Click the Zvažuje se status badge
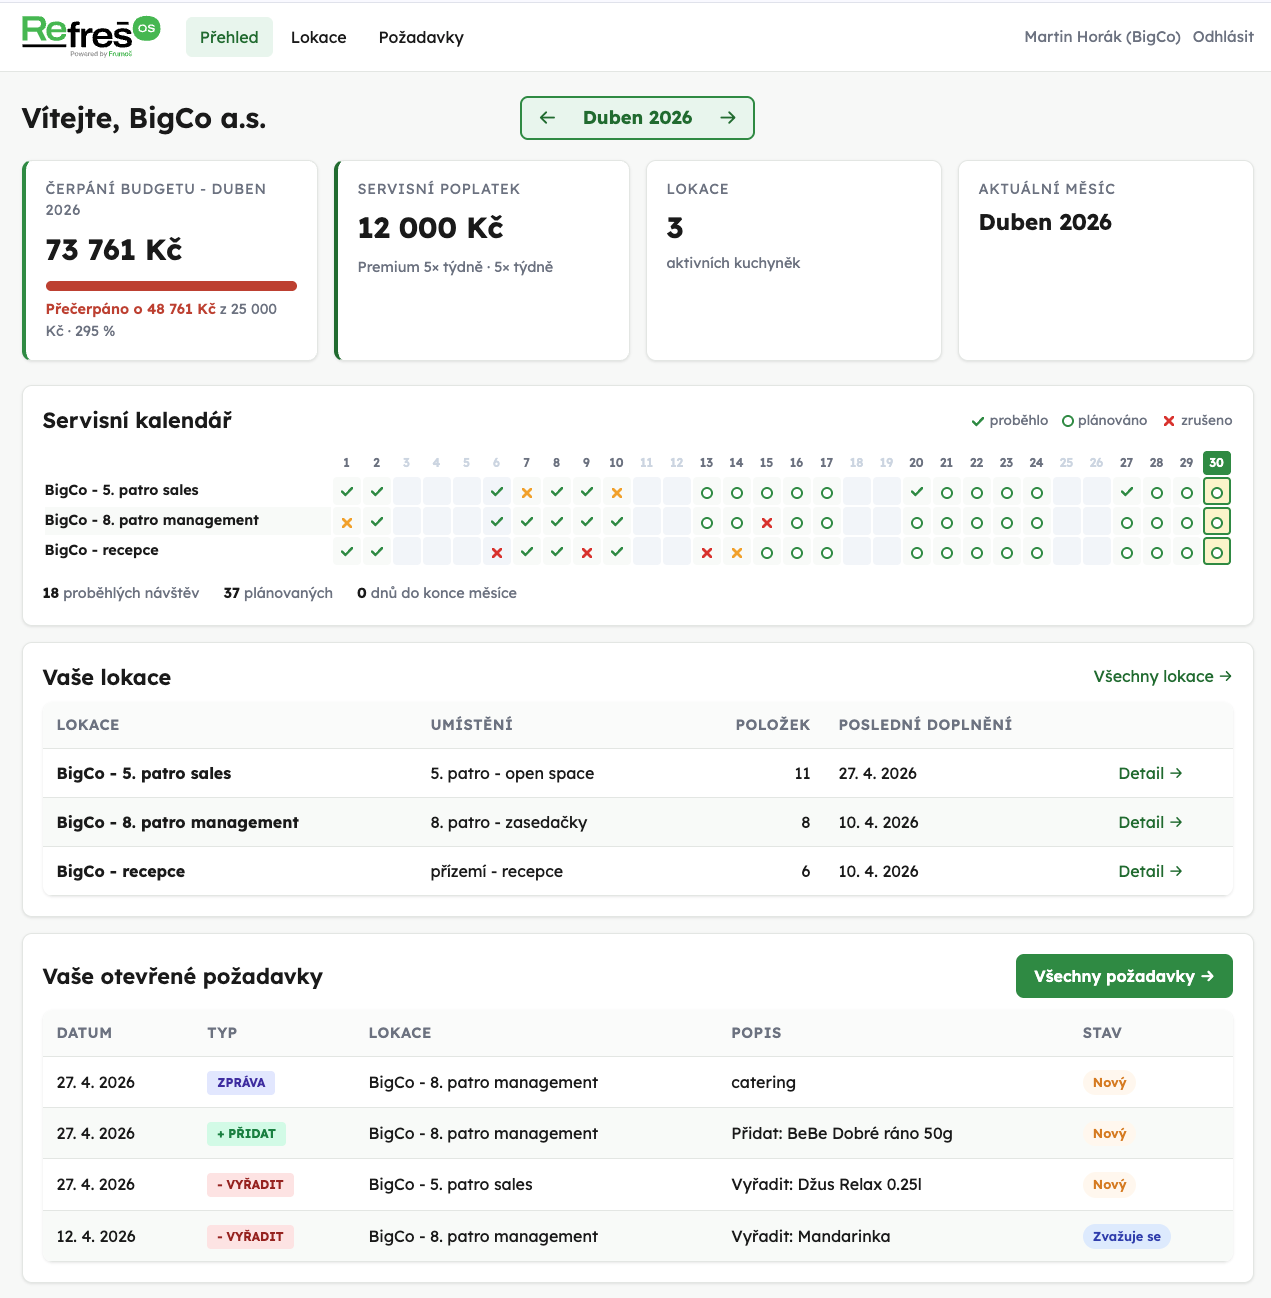 [1126, 1236]
